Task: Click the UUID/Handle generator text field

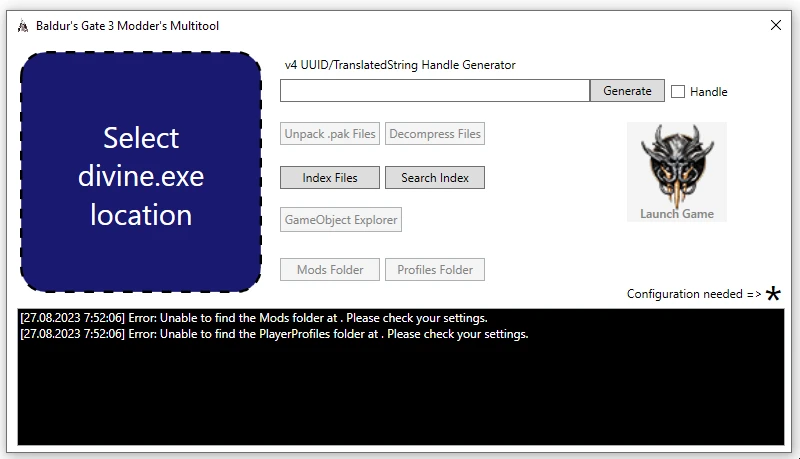Action: (x=435, y=91)
